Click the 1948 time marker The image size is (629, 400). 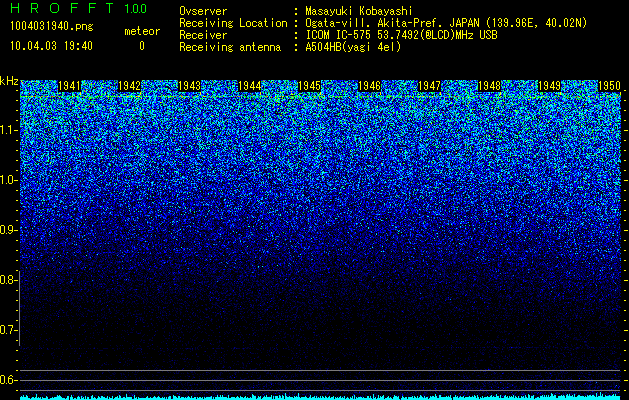489,86
